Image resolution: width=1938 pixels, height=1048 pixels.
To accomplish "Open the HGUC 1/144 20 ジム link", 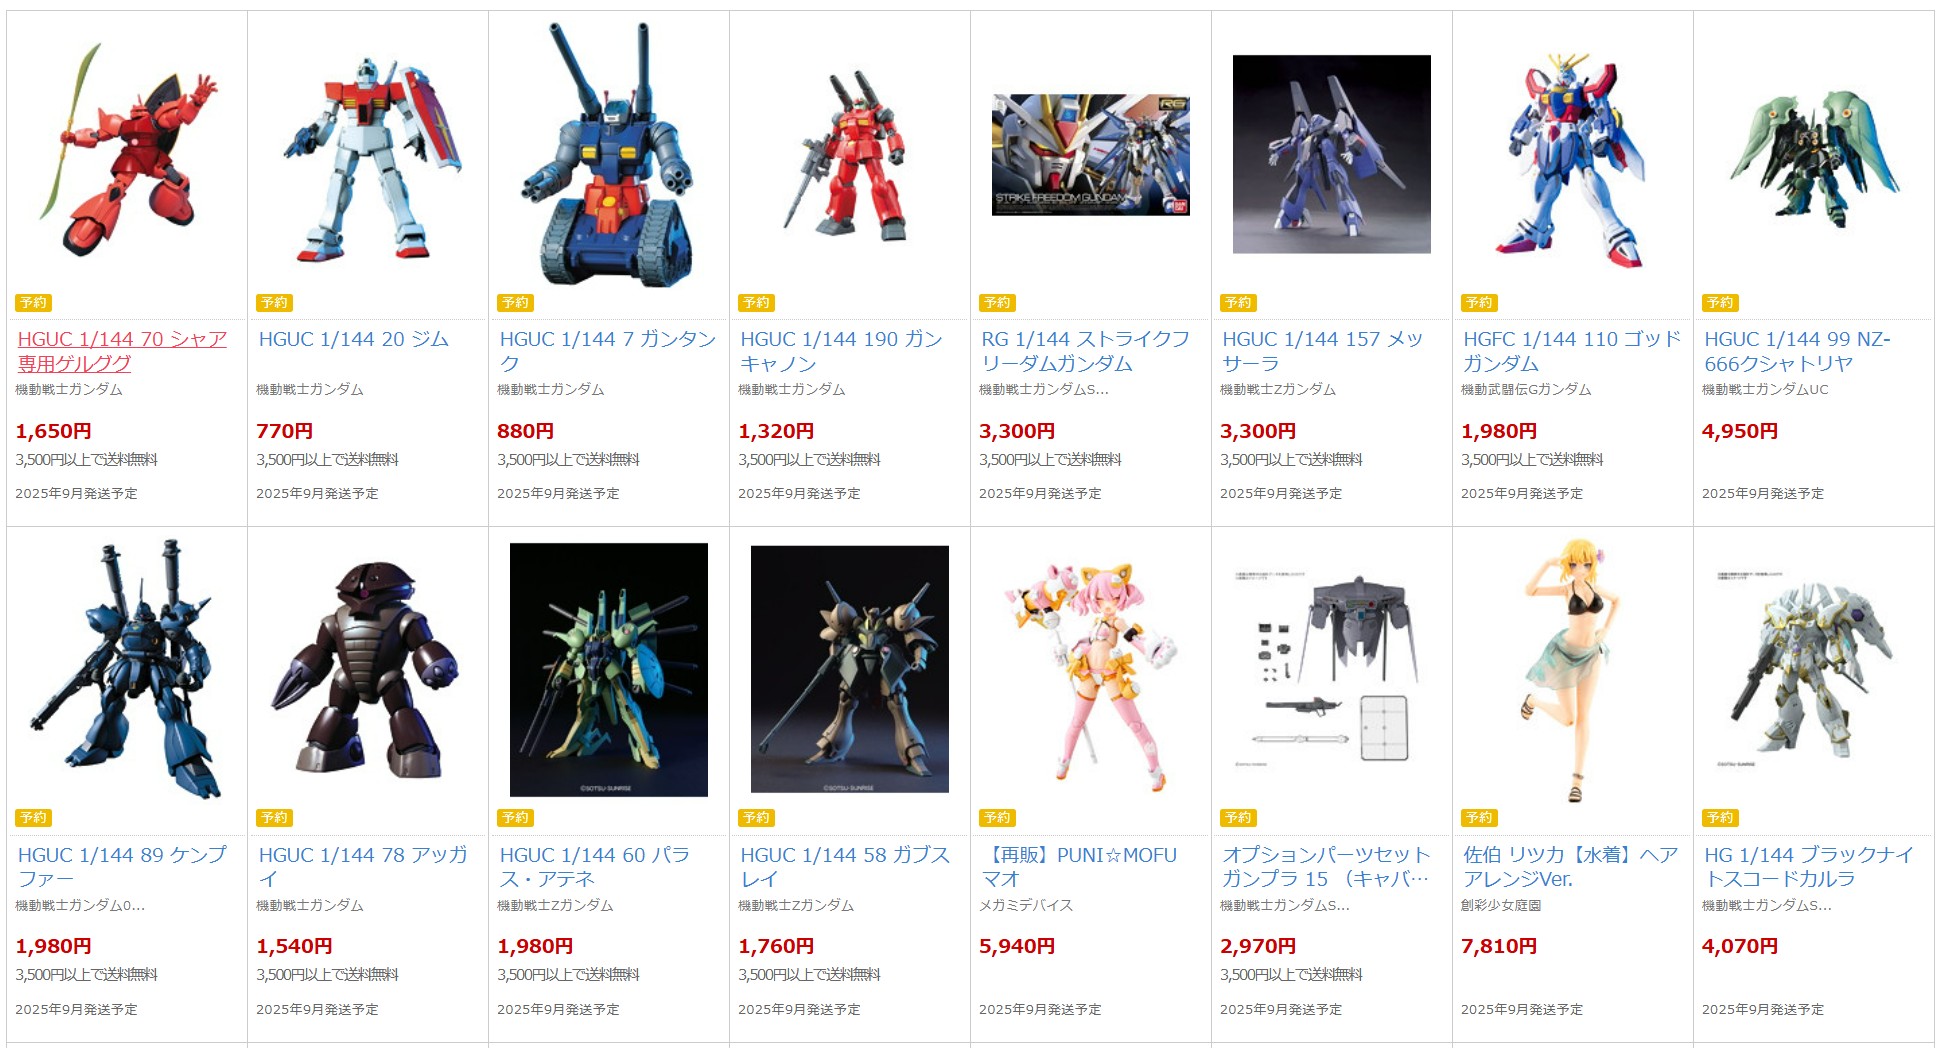I will [x=353, y=339].
